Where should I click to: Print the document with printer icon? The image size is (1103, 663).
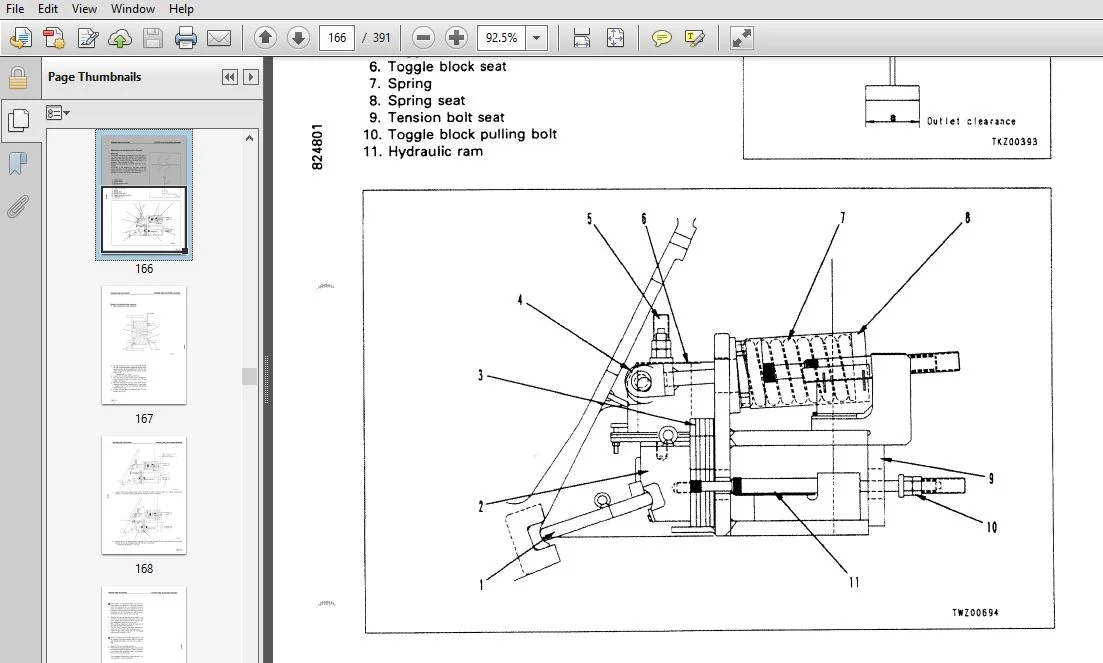[x=186, y=37]
